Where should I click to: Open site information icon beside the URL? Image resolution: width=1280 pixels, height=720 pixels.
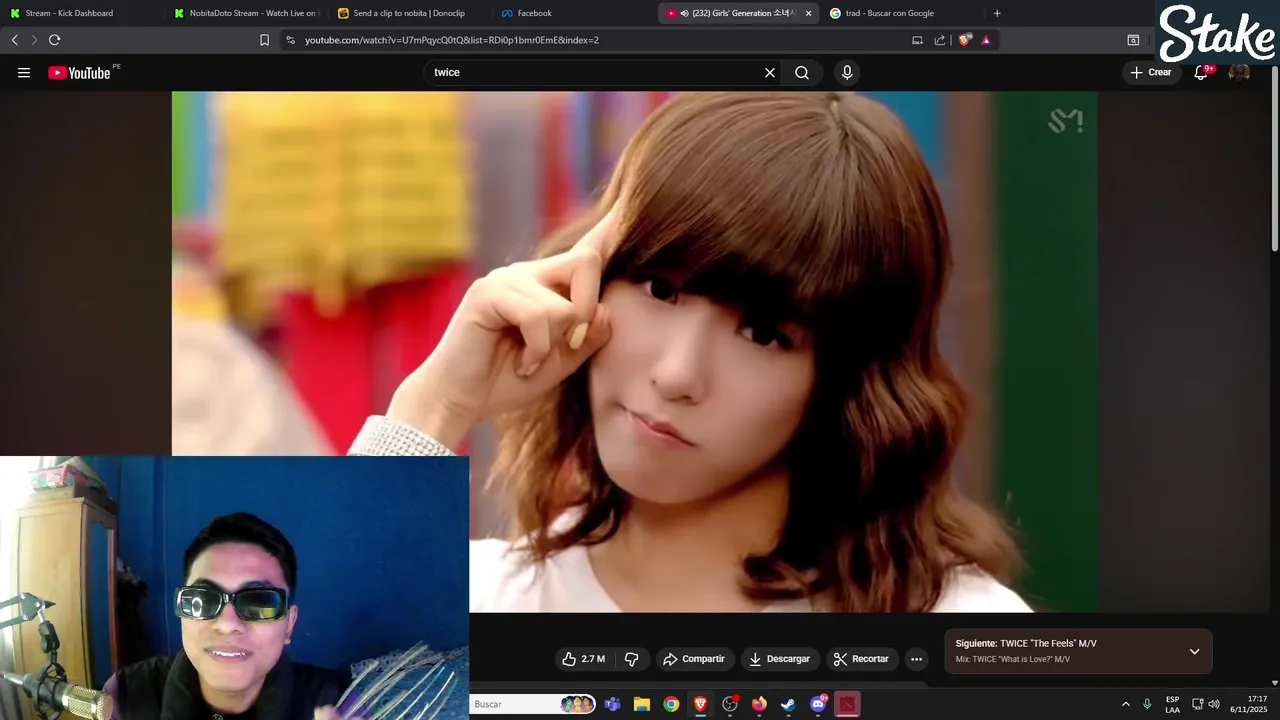pyautogui.click(x=290, y=40)
